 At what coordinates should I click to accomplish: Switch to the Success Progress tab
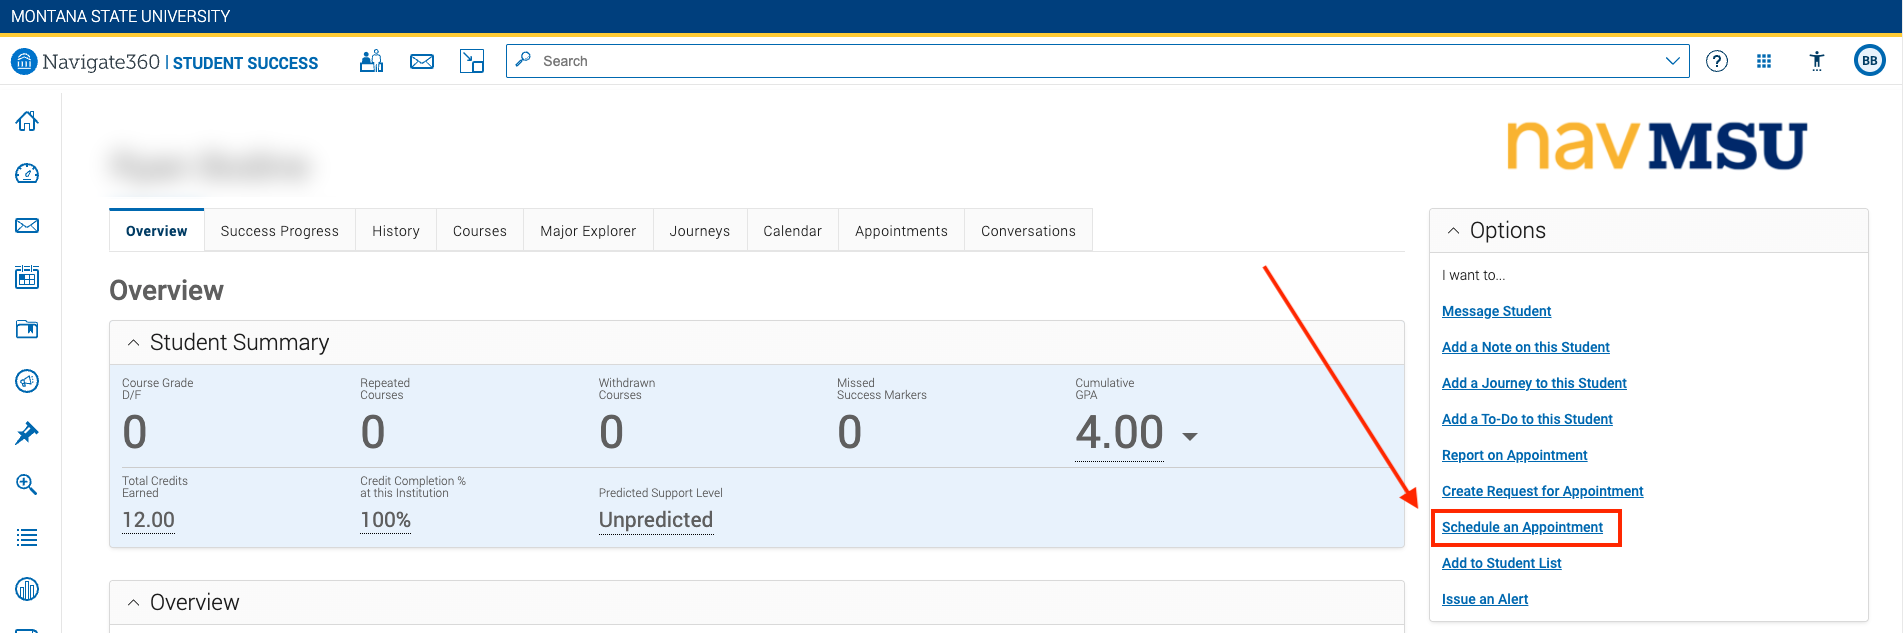[280, 231]
